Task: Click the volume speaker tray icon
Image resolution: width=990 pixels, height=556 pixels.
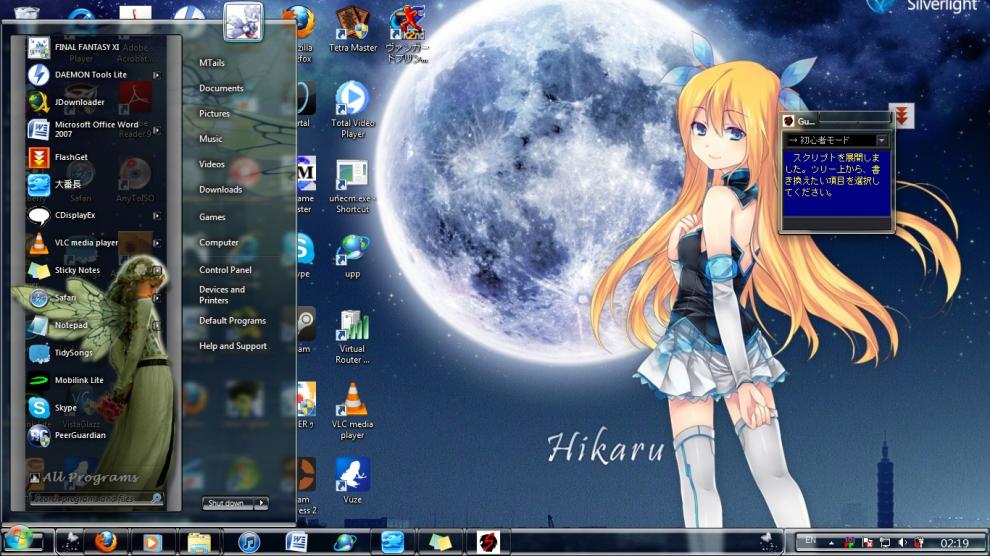Action: [902, 543]
